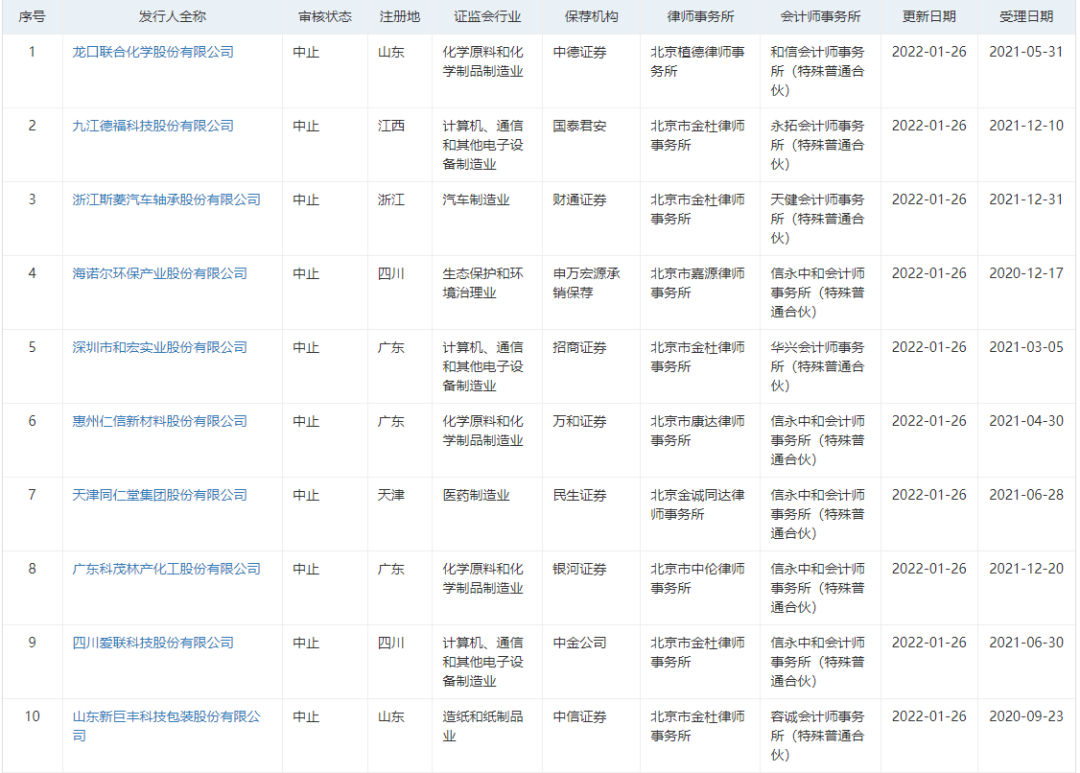Open 深圳市和宏实业股份有限公司 link
1080x773 pixels.
point(160,347)
